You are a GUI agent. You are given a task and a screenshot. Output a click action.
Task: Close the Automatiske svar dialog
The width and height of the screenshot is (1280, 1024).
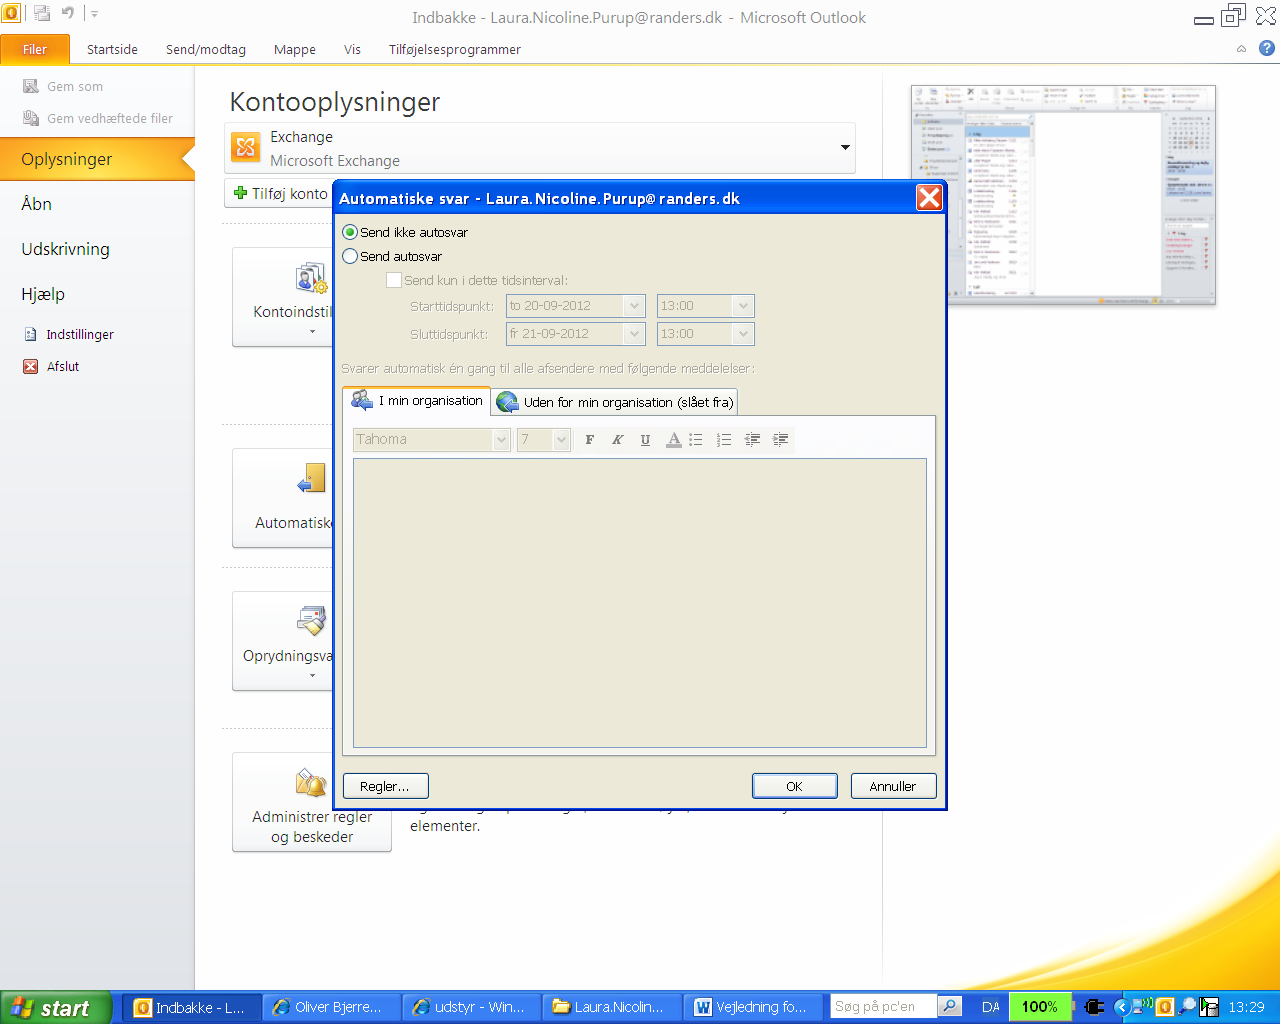pos(929,197)
